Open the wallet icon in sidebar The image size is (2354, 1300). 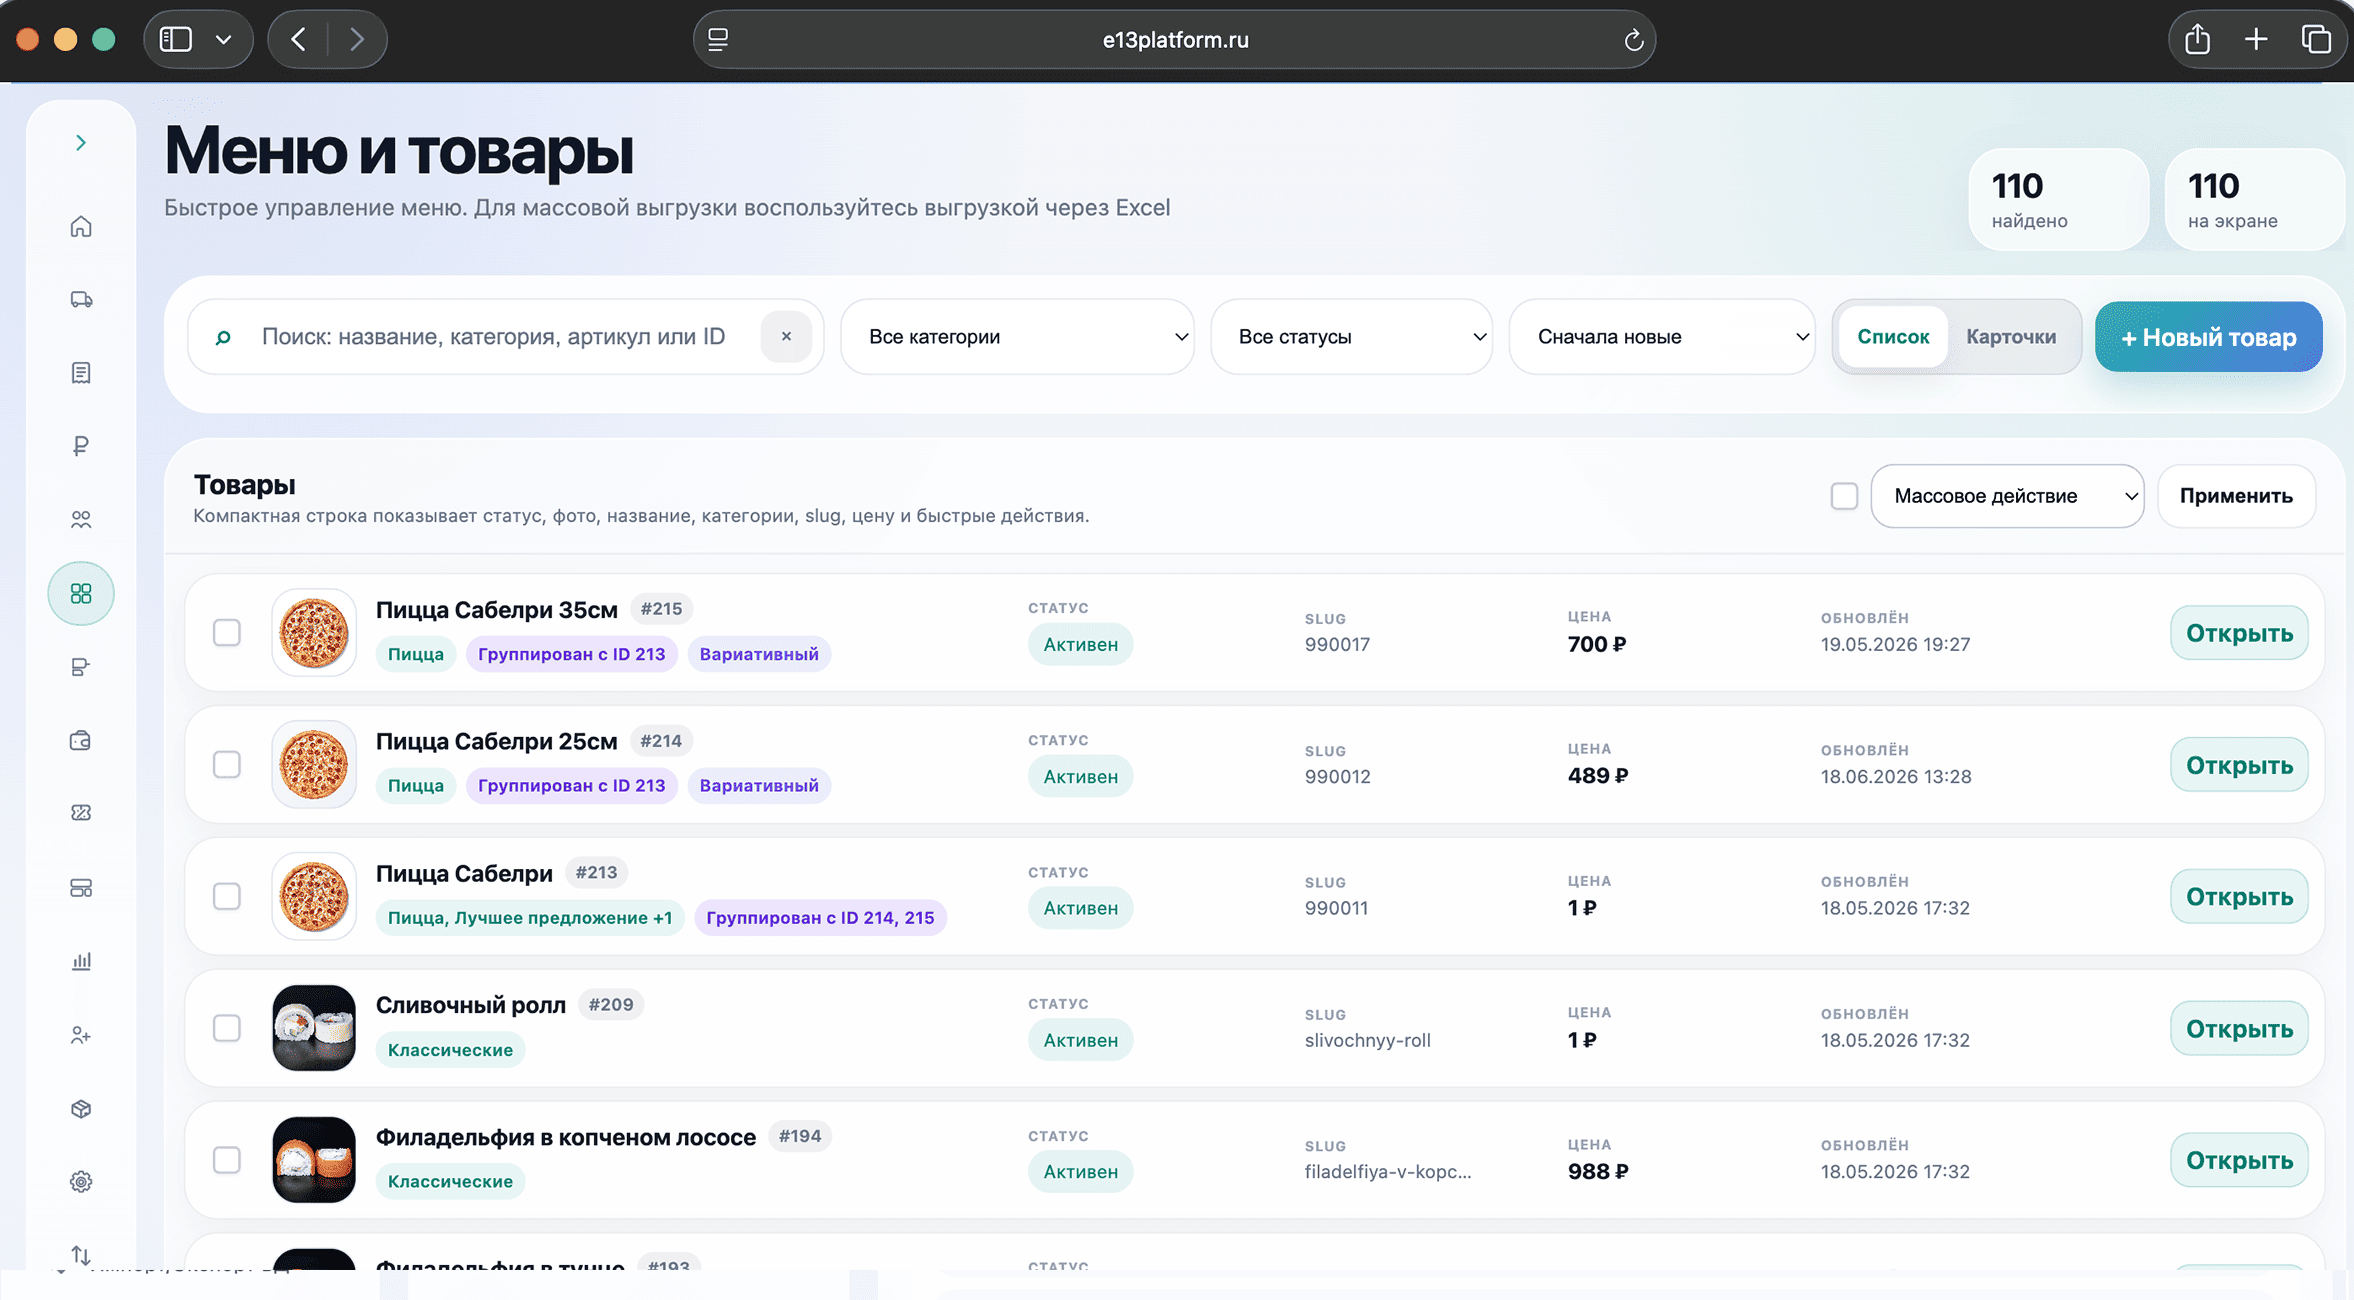81,741
